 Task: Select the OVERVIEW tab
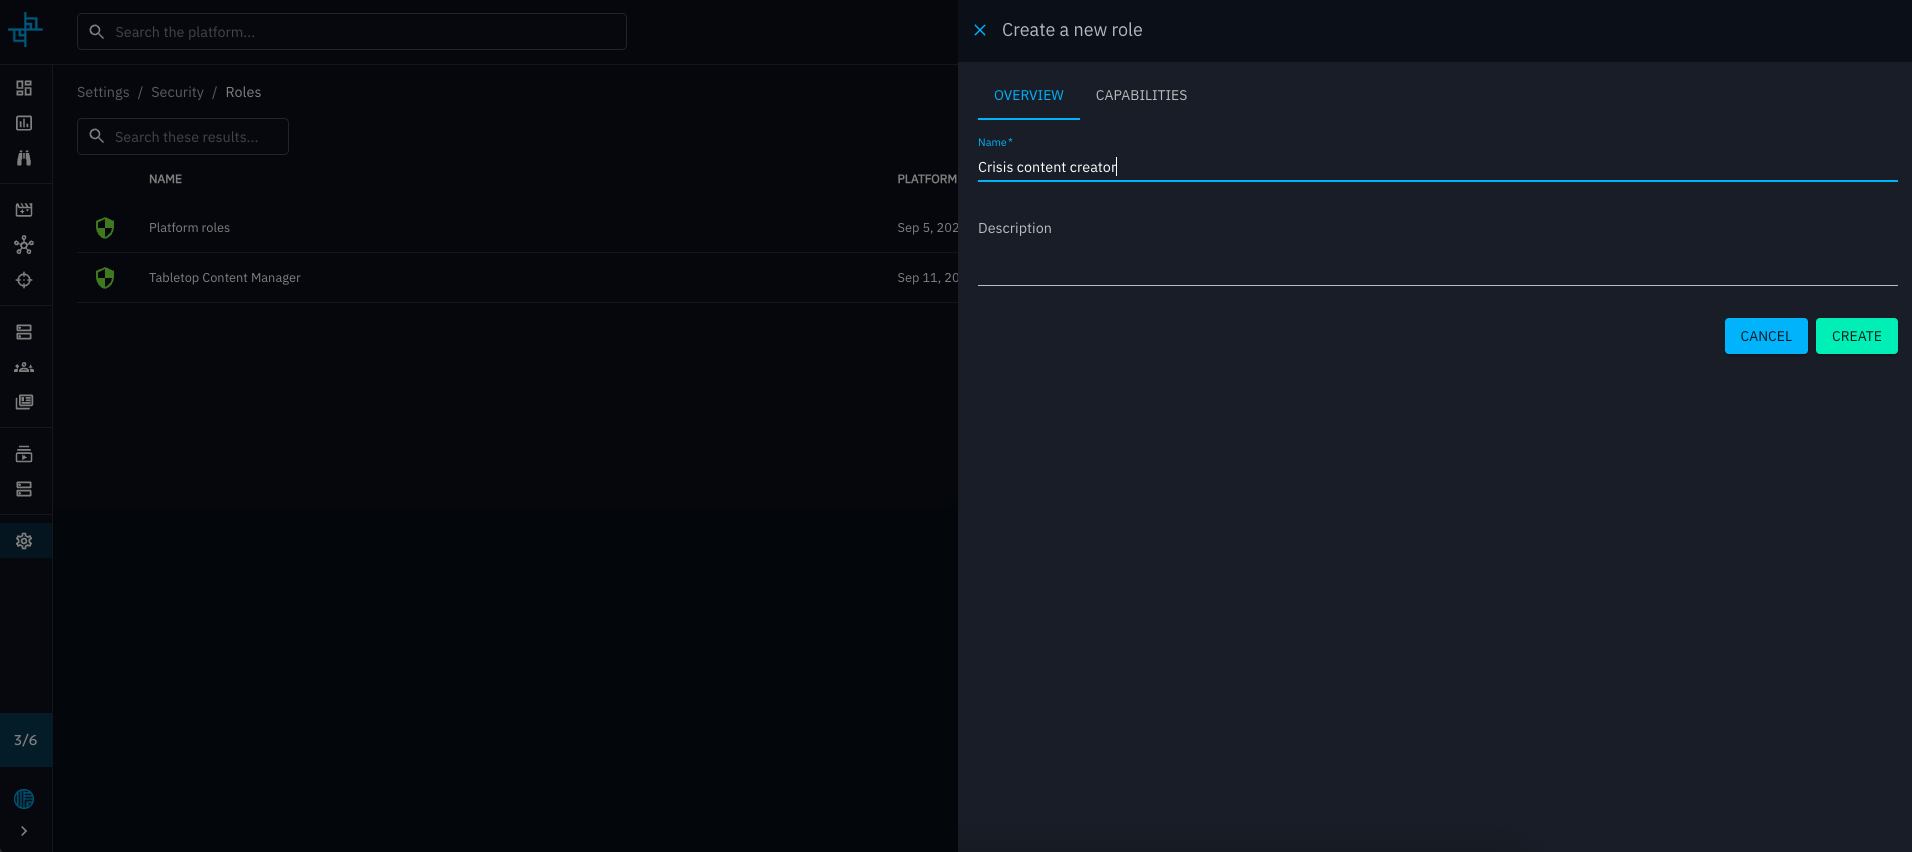pyautogui.click(x=1028, y=95)
